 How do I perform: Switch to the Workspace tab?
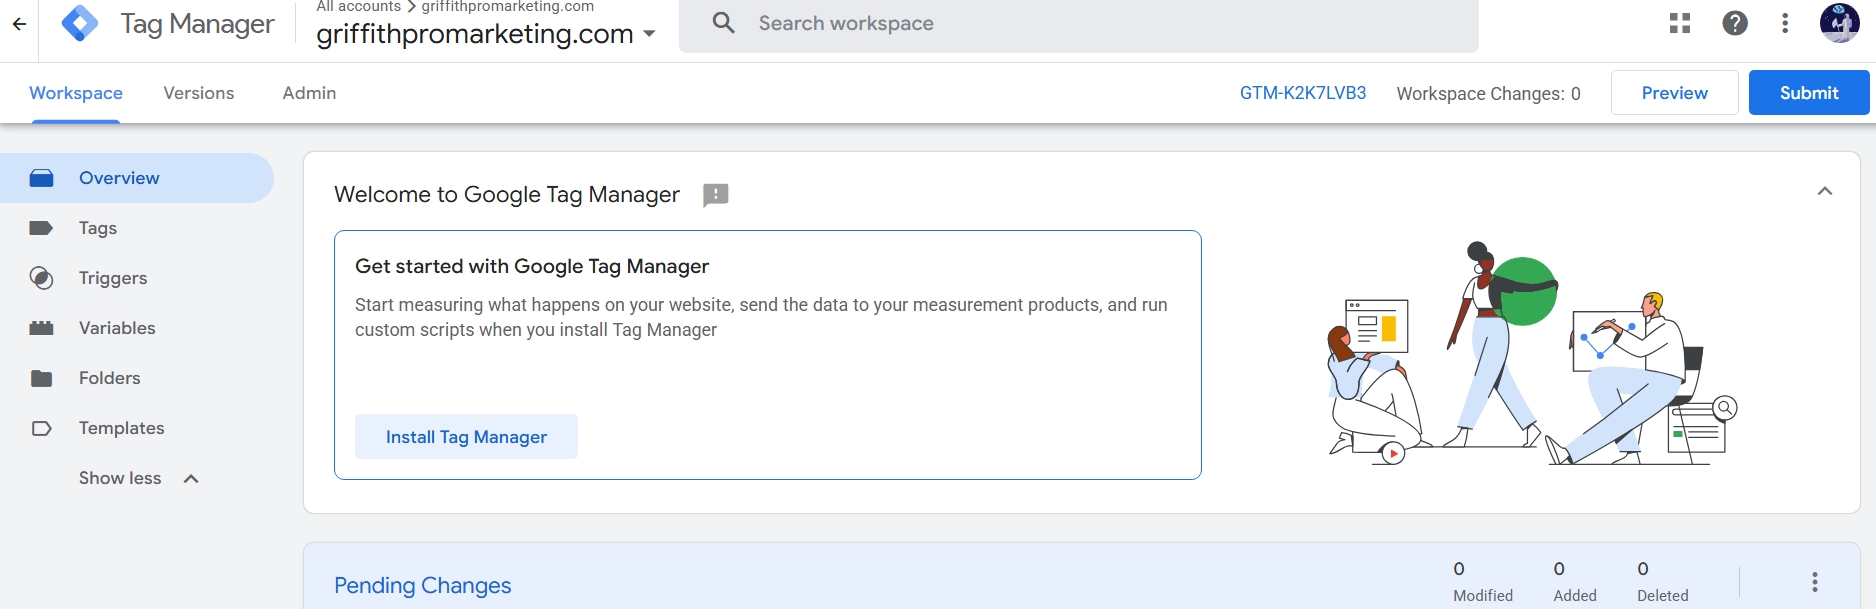click(76, 93)
